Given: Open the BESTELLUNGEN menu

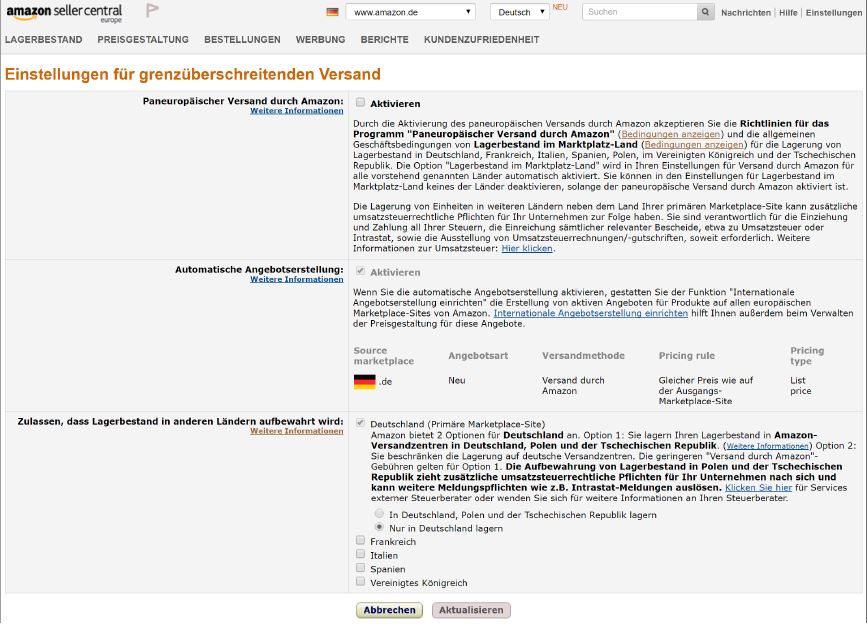Looking at the screenshot, I should (242, 40).
